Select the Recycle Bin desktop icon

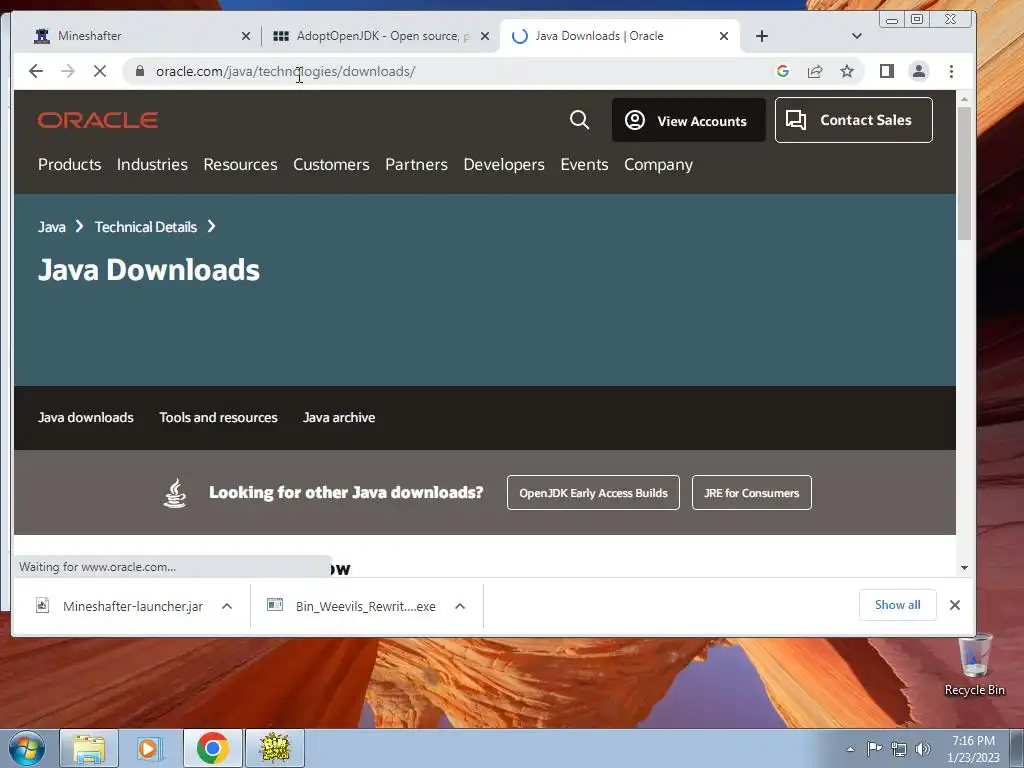pos(974,665)
